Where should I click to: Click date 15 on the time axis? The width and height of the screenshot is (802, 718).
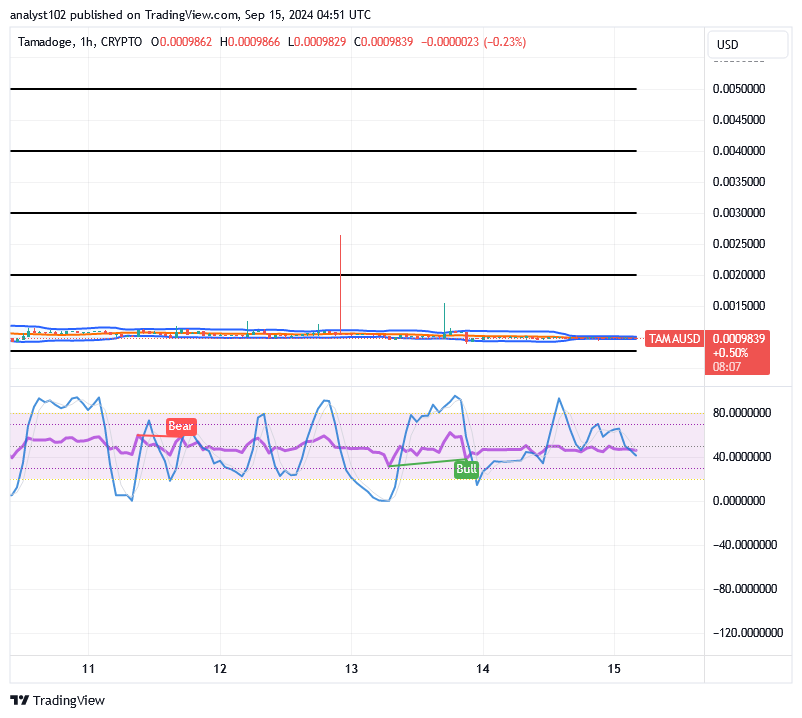[x=614, y=668]
